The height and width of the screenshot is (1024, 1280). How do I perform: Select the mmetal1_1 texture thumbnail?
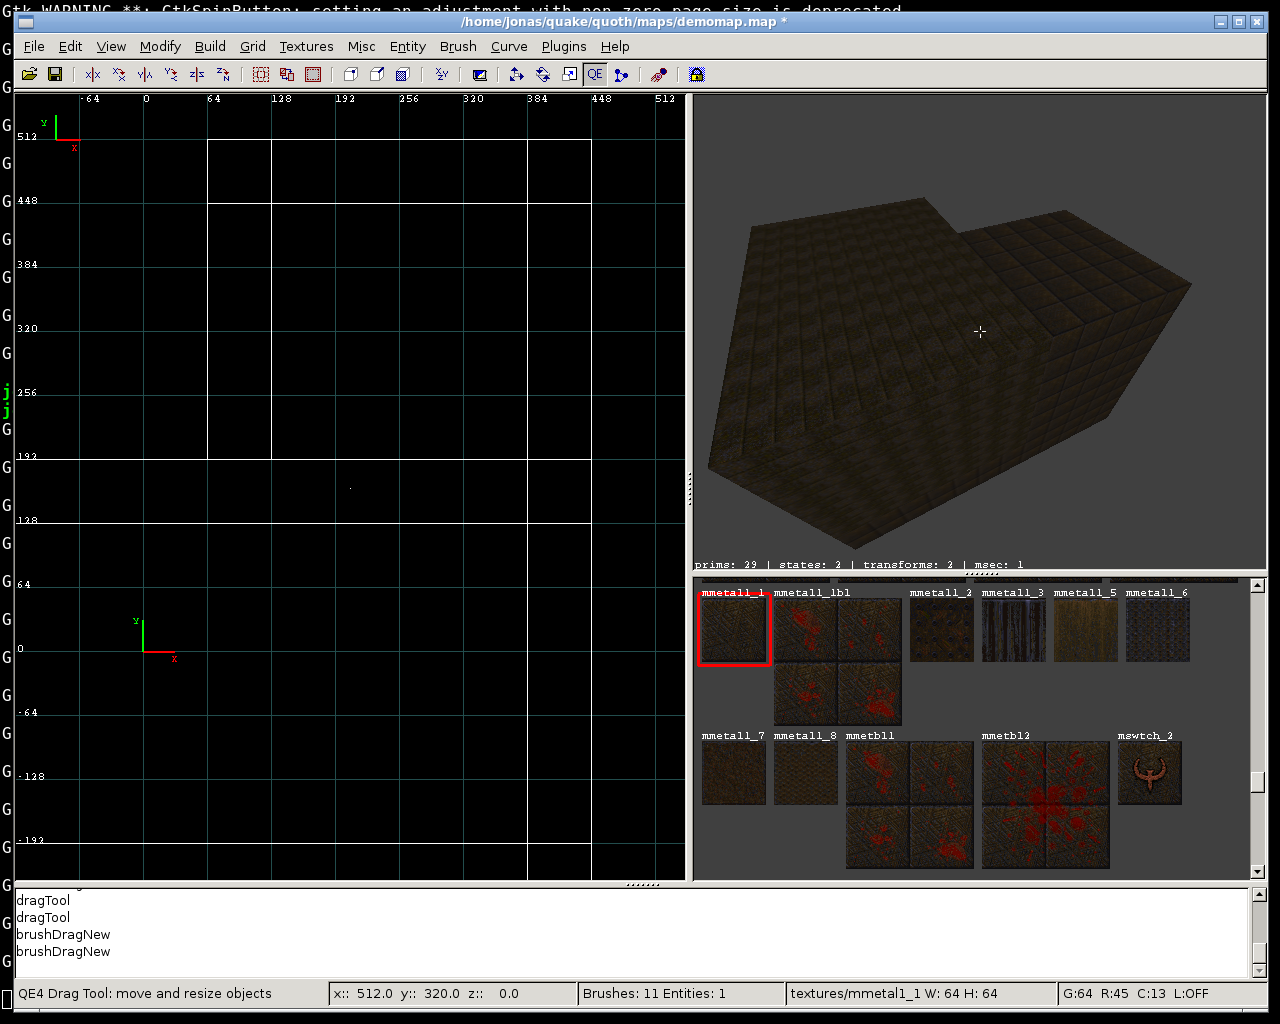click(x=734, y=630)
